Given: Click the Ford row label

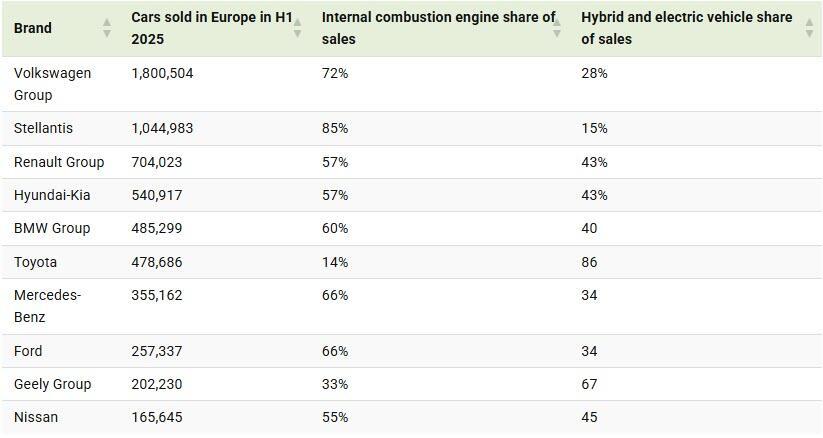Looking at the screenshot, I should 28,351.
